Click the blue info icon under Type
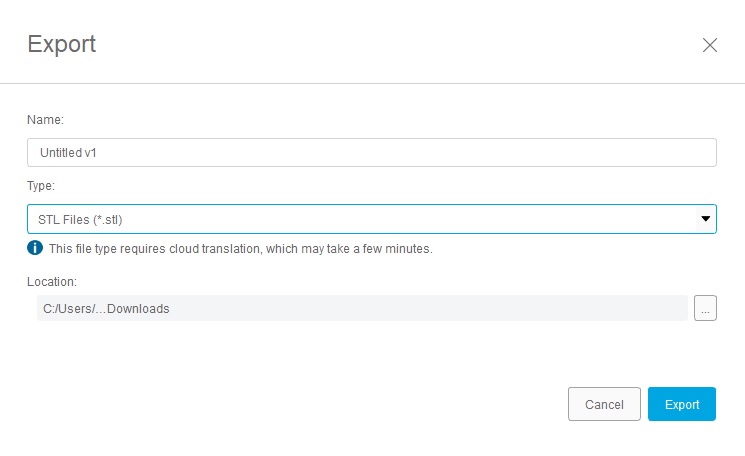Viewport: 745px width, 456px height. 35,248
